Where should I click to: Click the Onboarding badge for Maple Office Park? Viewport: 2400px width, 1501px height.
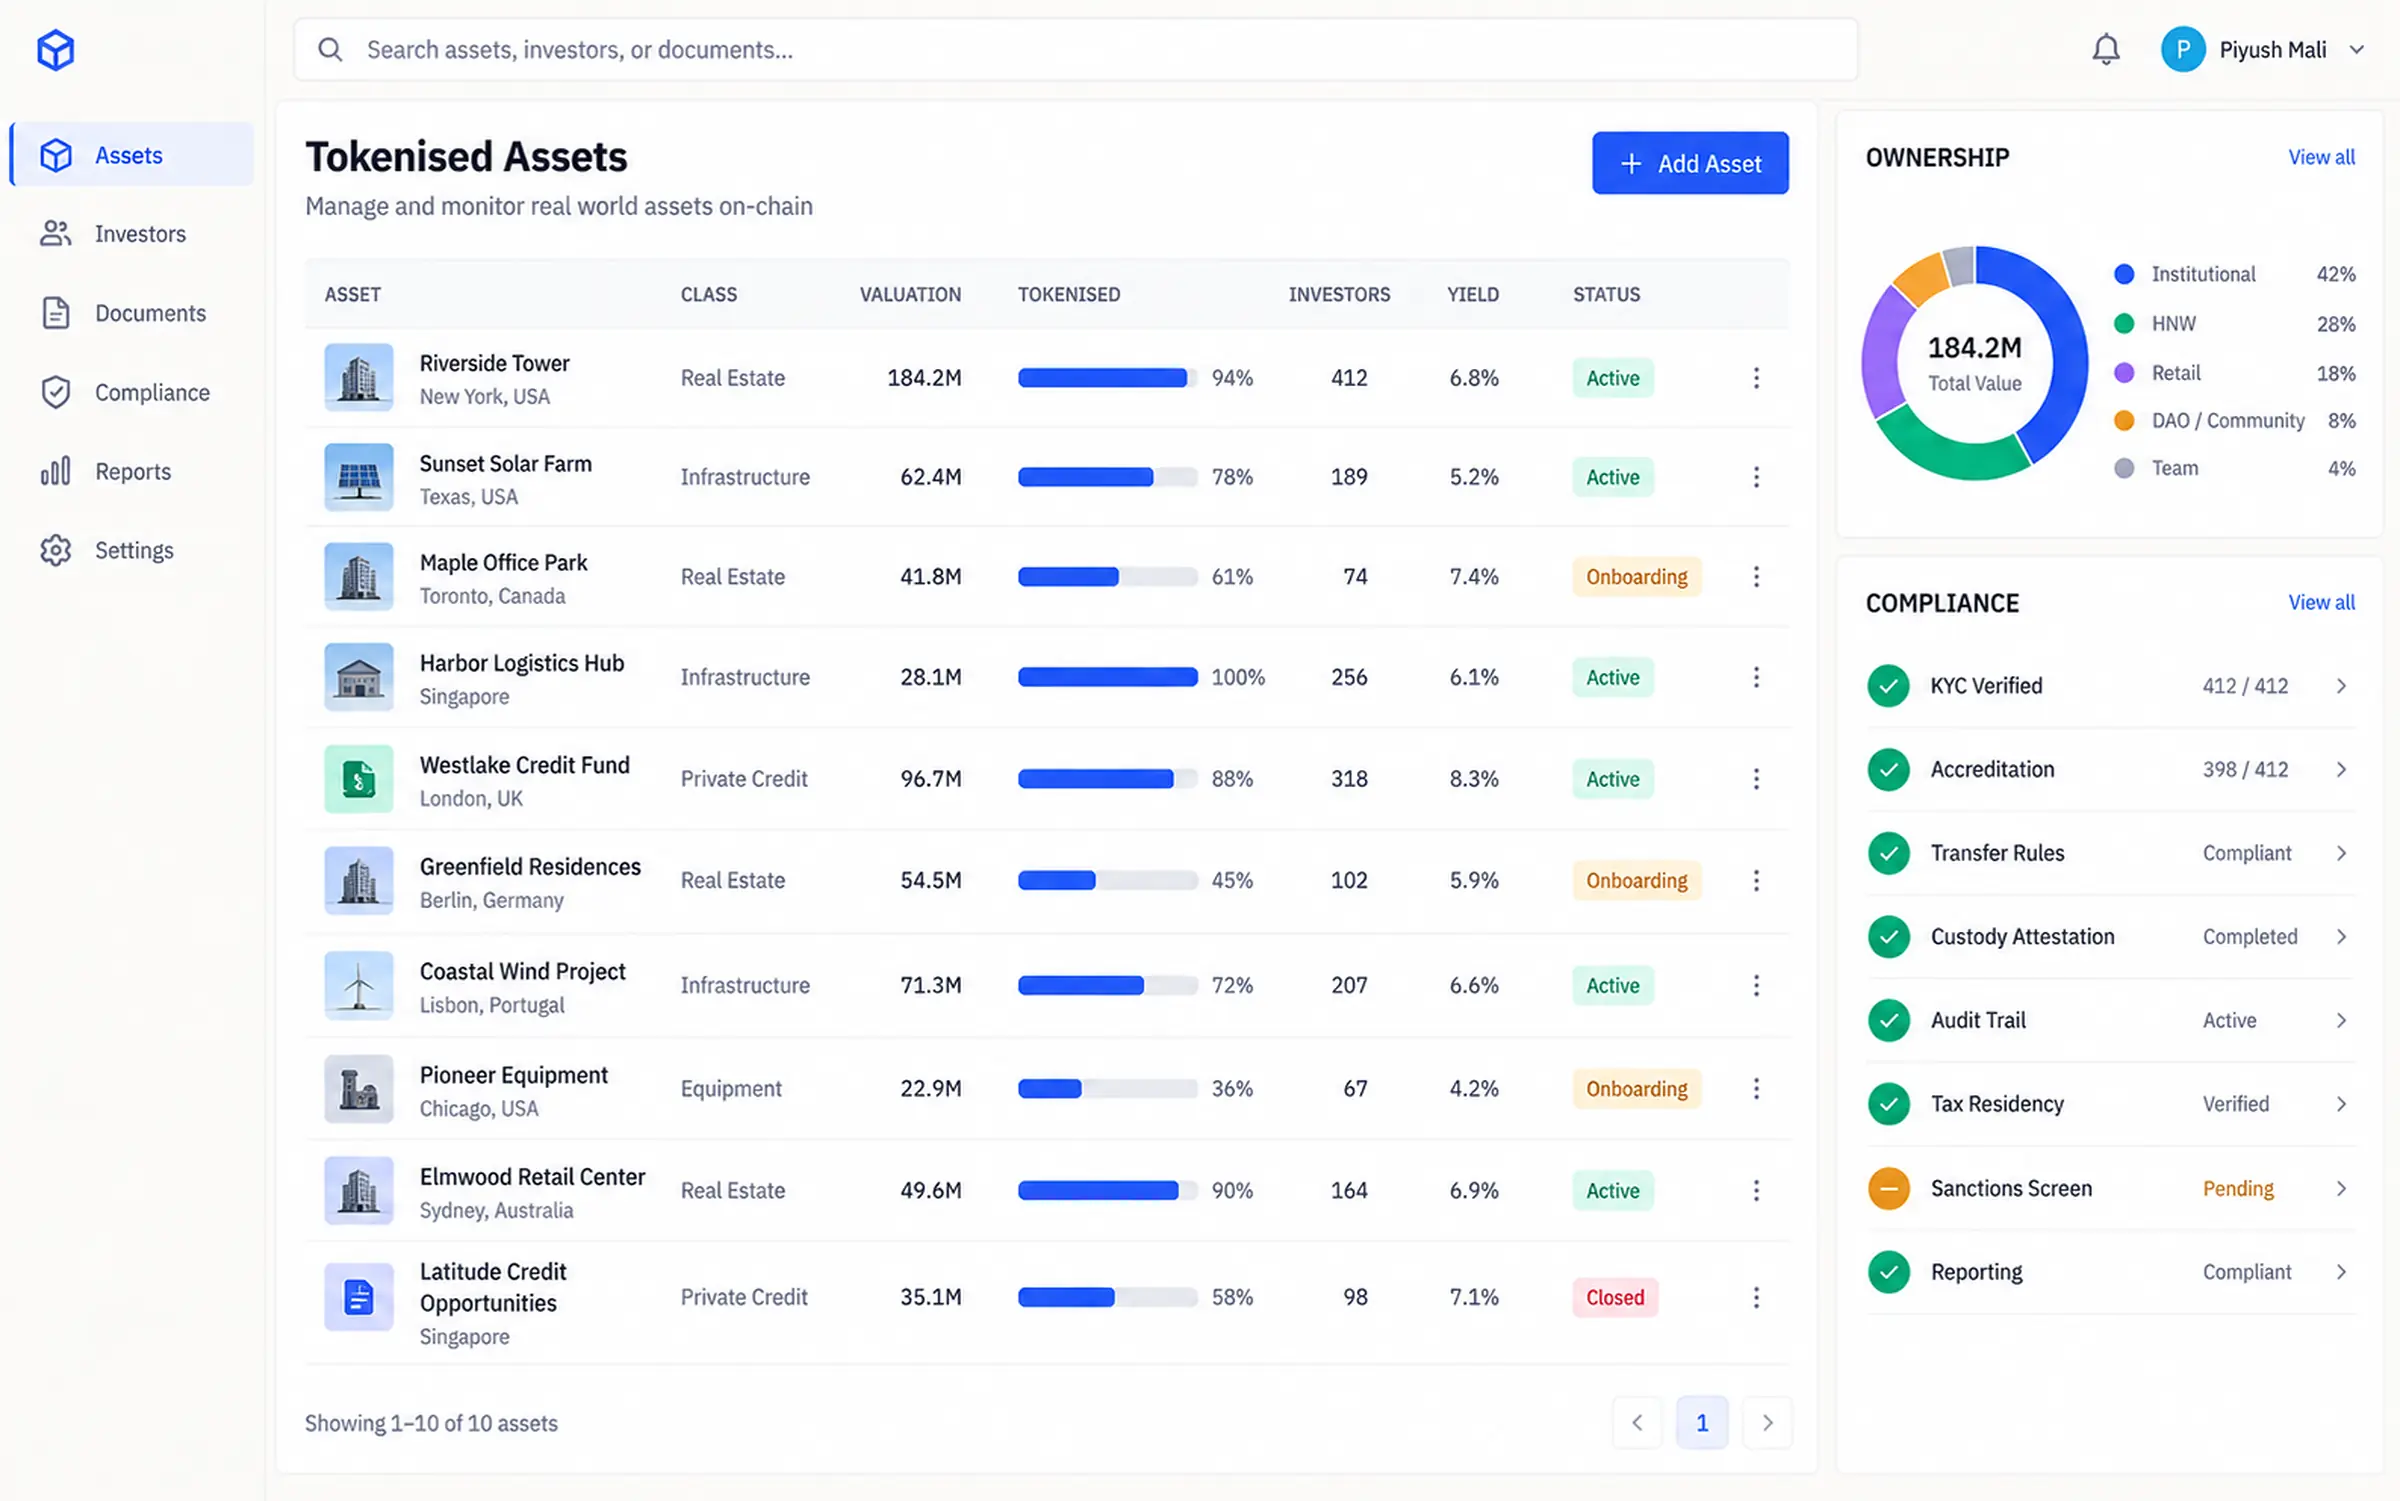tap(1637, 577)
